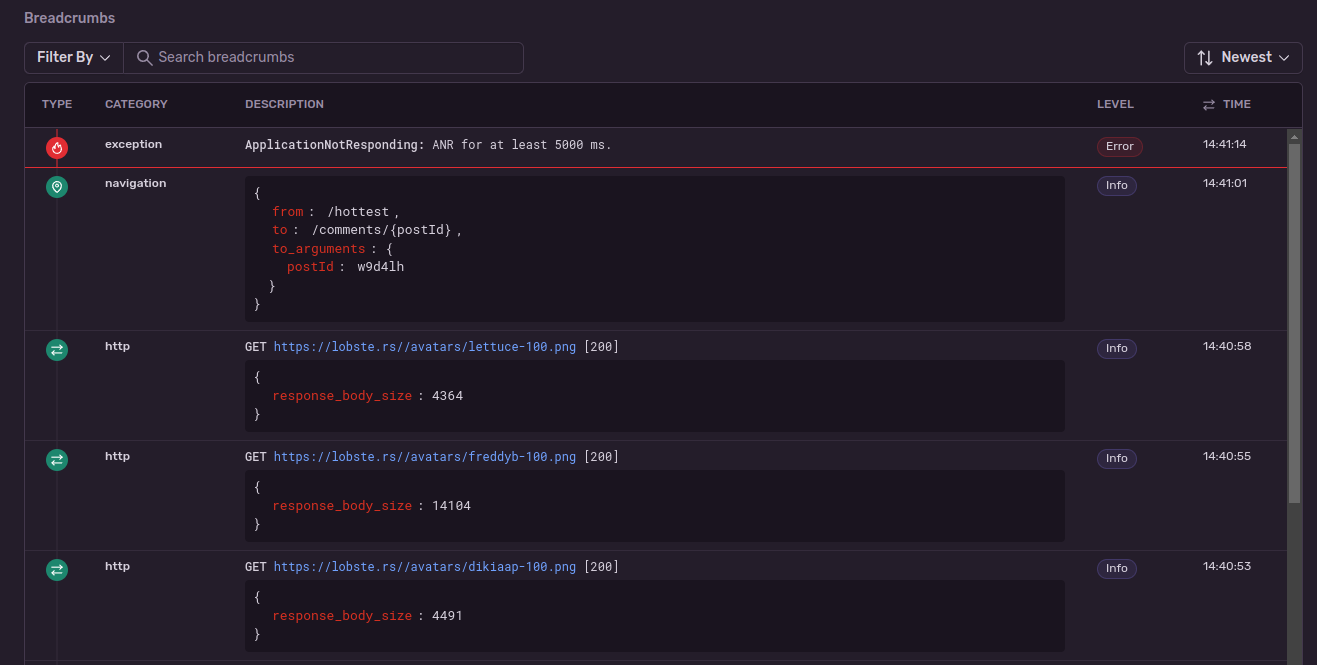Click the TYPE column header
Image resolution: width=1317 pixels, height=665 pixels.
(57, 104)
